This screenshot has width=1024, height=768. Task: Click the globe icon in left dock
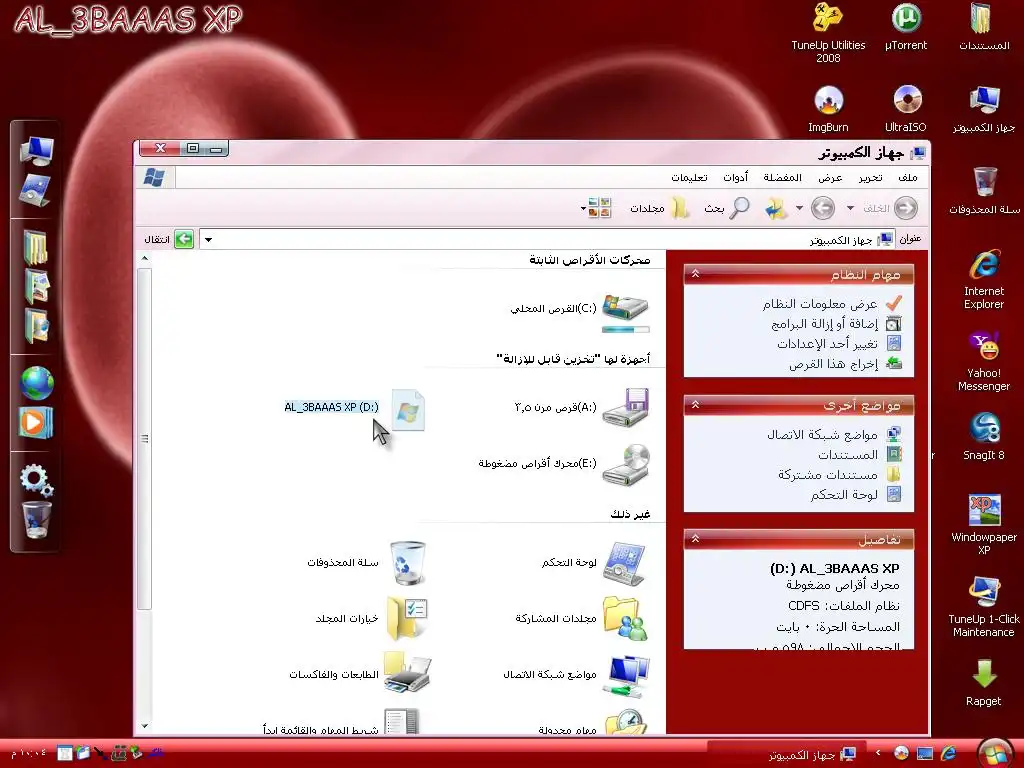click(37, 383)
